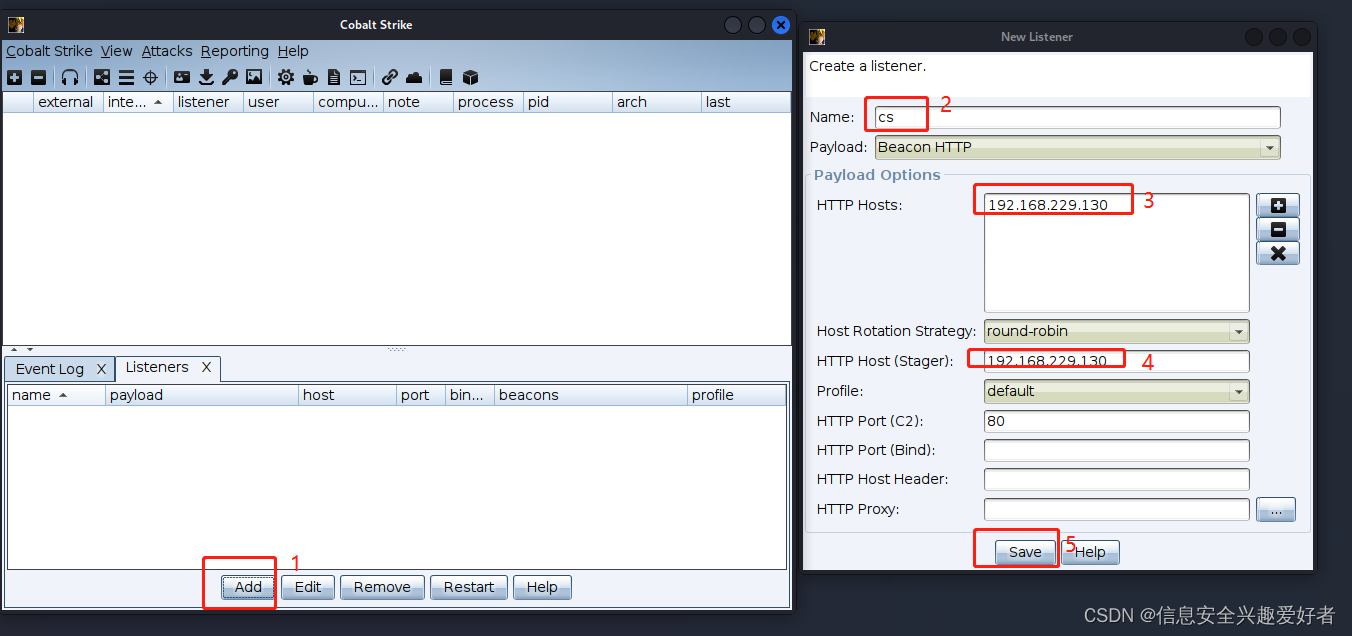Open HTTP Proxy settings ellipsis button
Image resolution: width=1352 pixels, height=636 pixels.
tap(1276, 510)
